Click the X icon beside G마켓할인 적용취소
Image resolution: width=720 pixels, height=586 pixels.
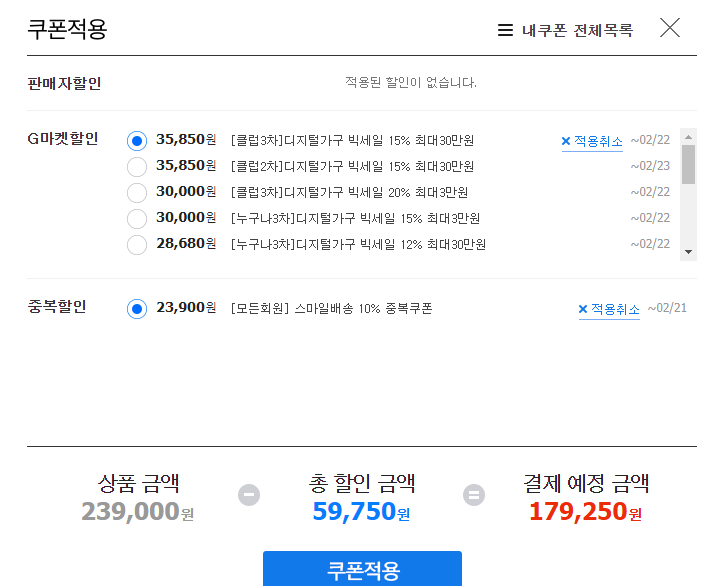coord(566,141)
